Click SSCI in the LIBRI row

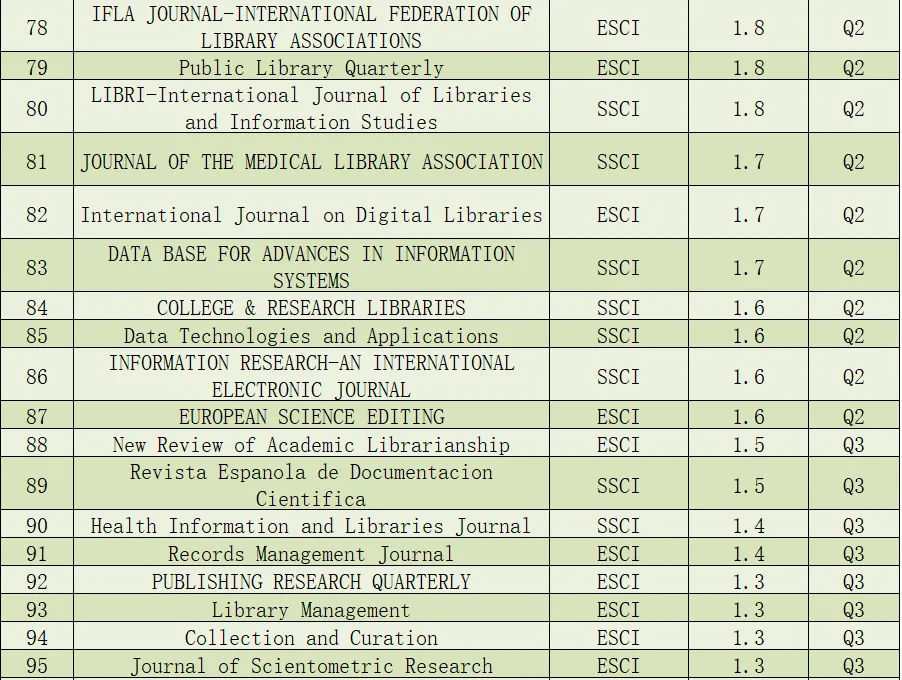tap(618, 109)
